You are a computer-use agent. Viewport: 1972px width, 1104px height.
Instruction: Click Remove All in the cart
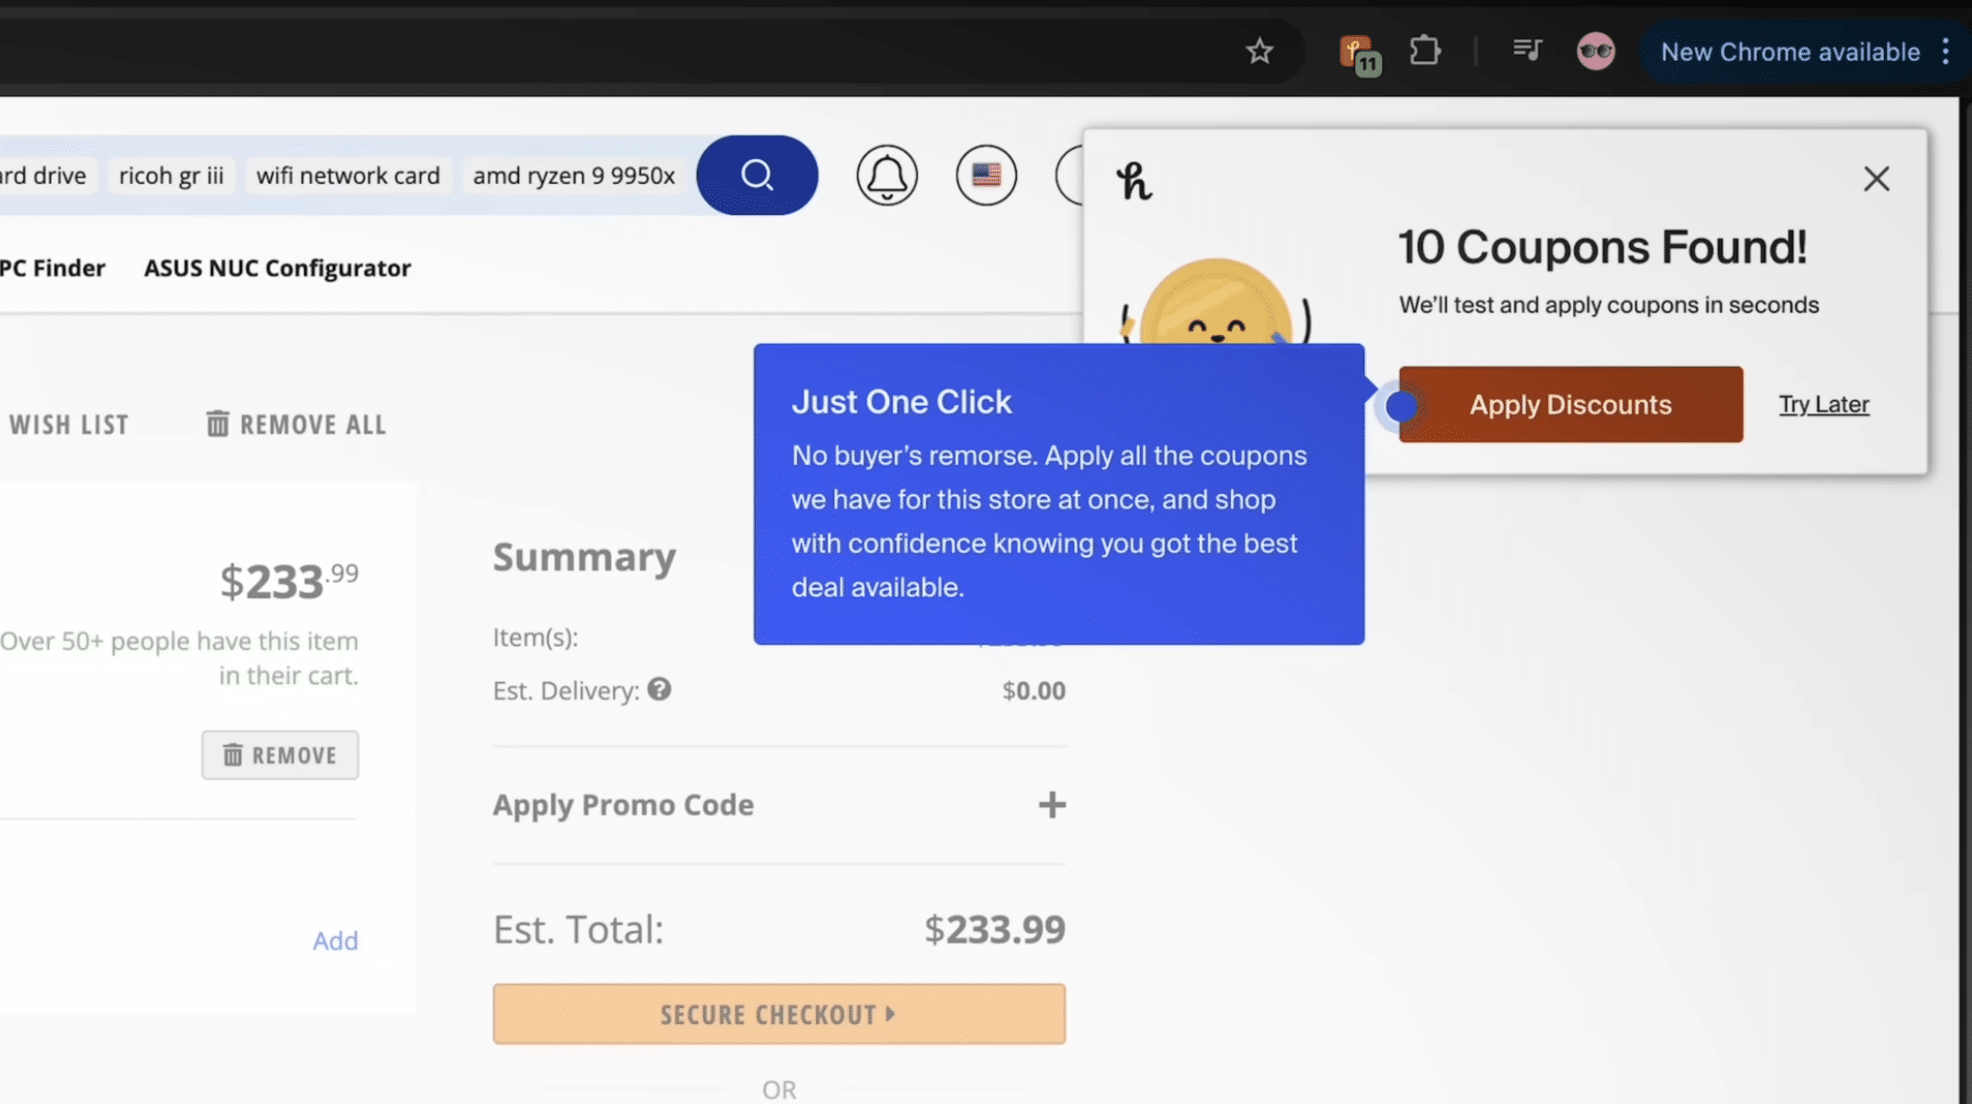(x=296, y=424)
